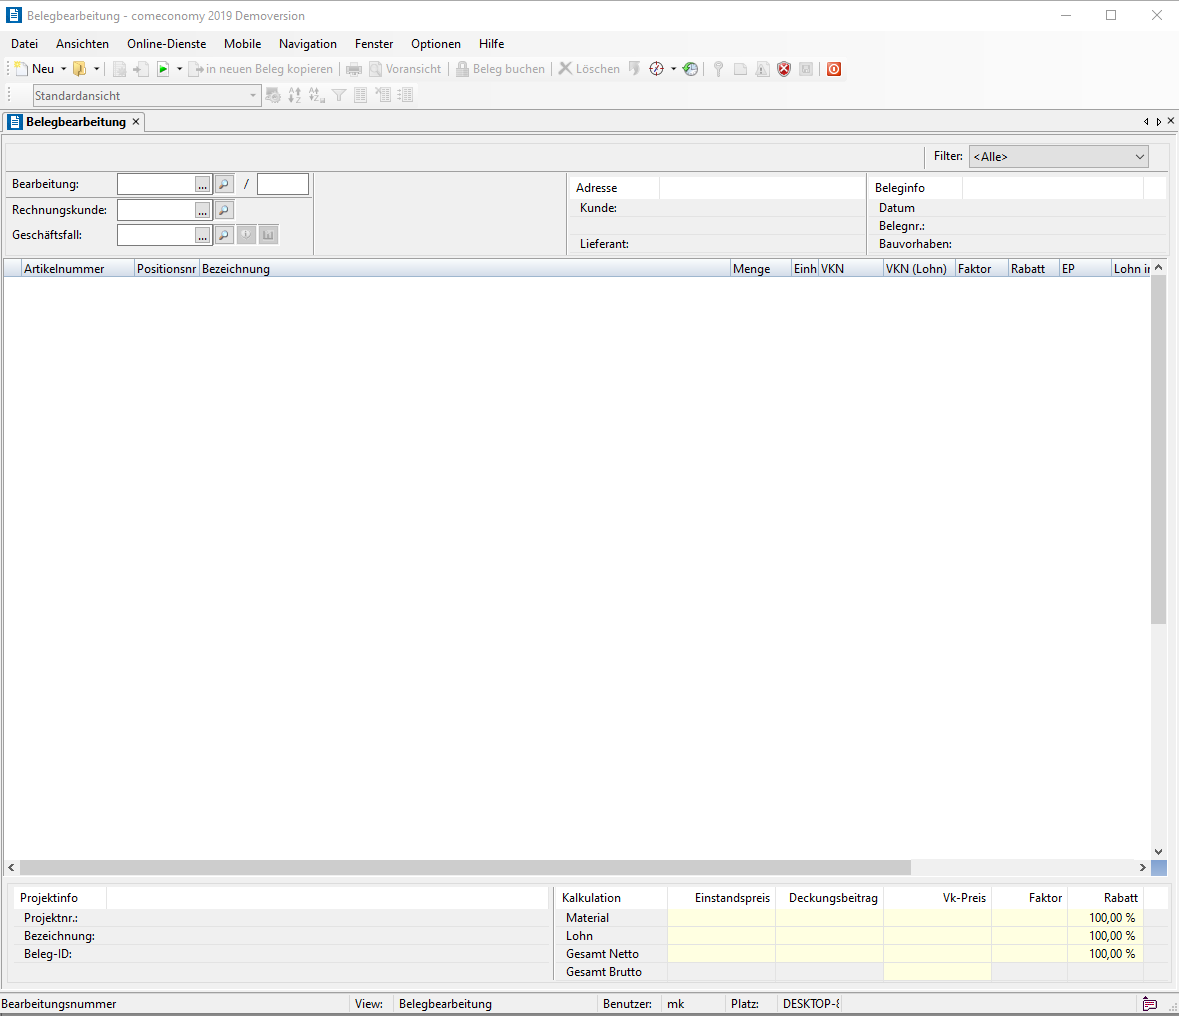The height and width of the screenshot is (1016, 1179).
Task: Click the green history clock toolbar icon
Action: tap(691, 69)
